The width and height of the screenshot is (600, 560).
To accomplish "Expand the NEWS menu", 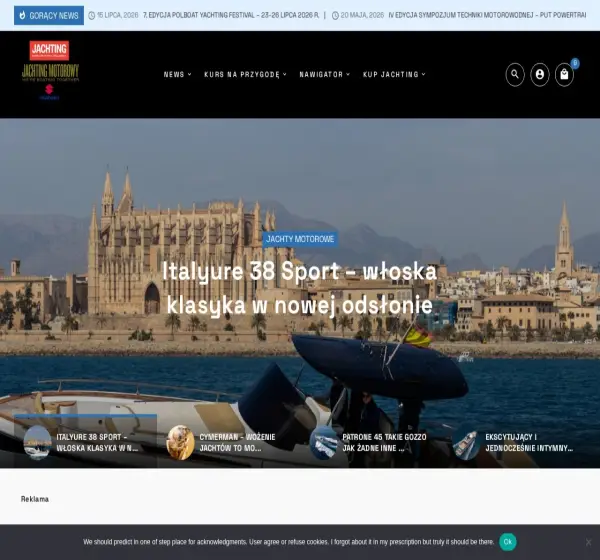I will [178, 74].
